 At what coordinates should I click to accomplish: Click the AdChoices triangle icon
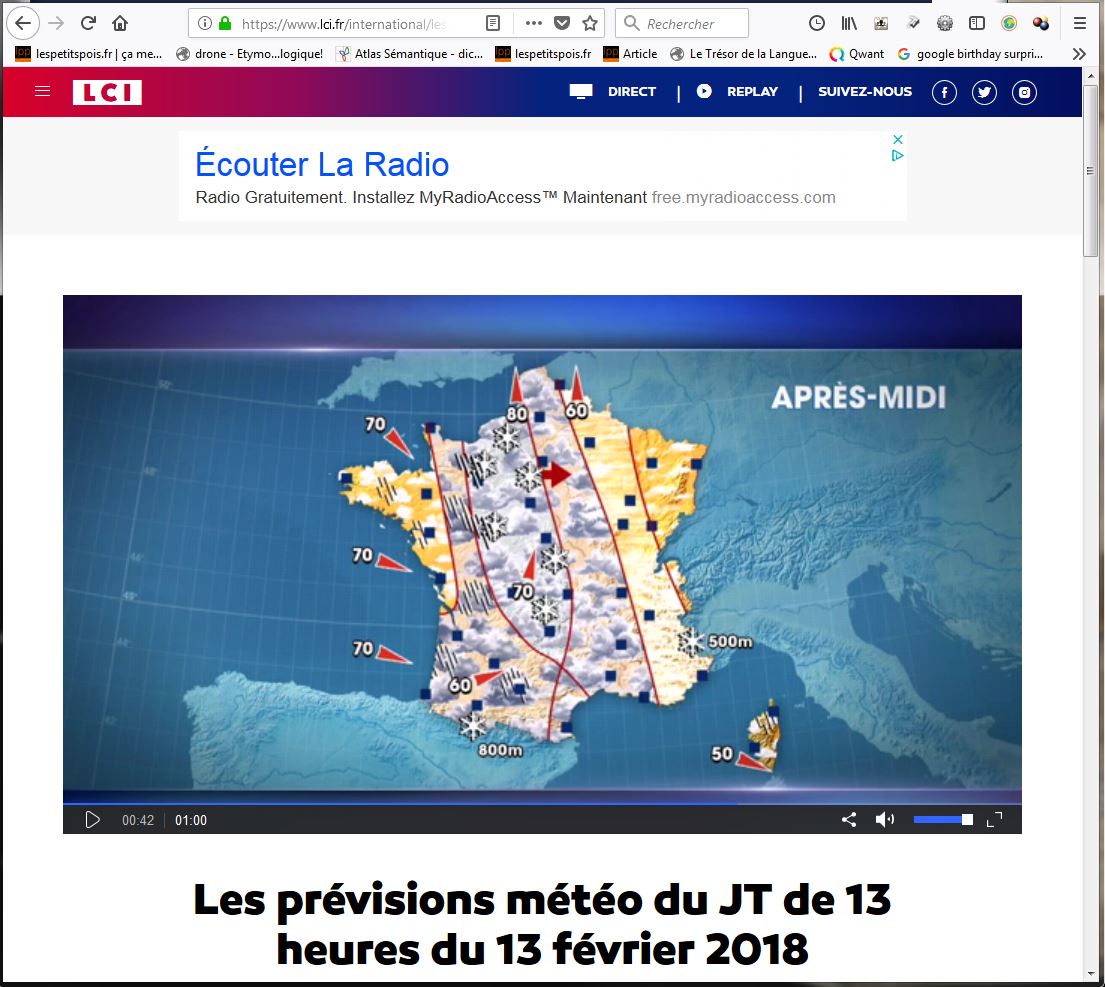[x=898, y=156]
